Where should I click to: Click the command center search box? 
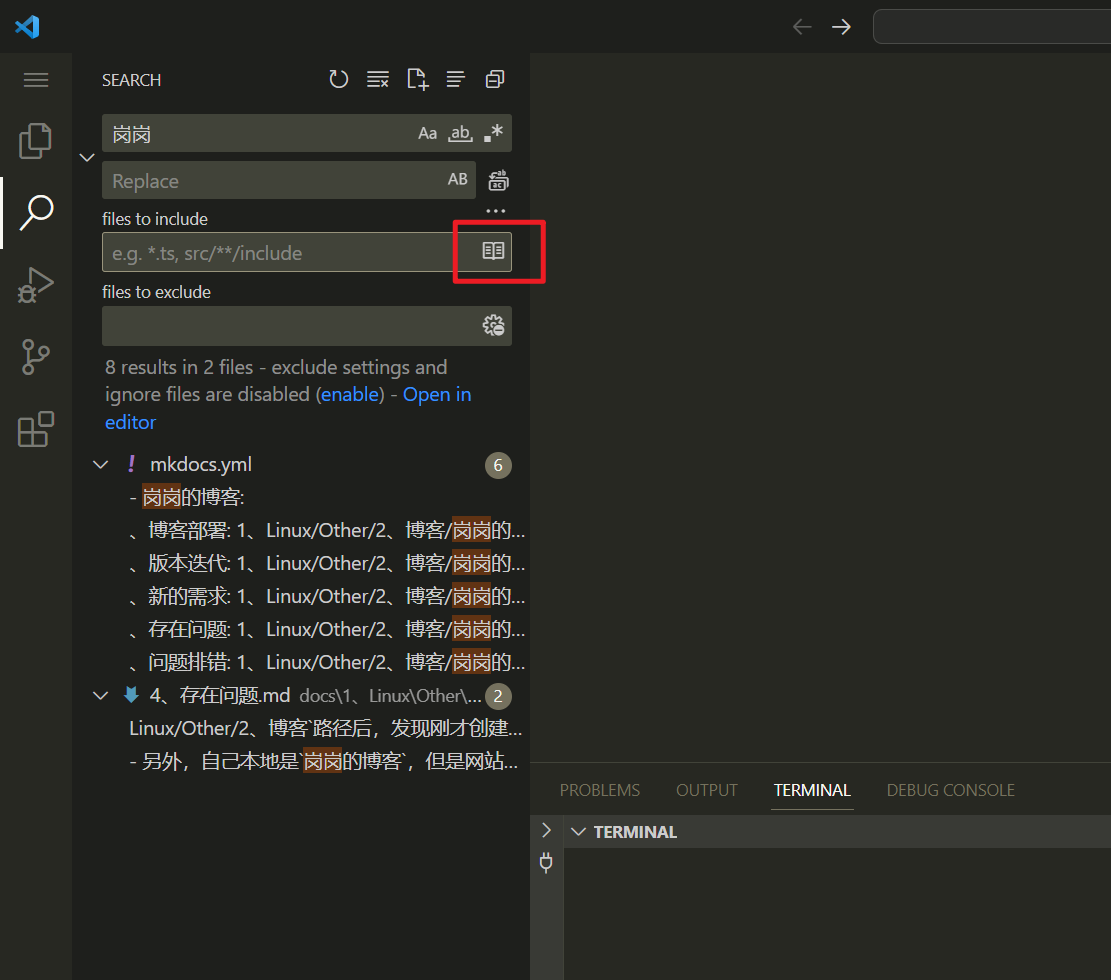point(992,27)
